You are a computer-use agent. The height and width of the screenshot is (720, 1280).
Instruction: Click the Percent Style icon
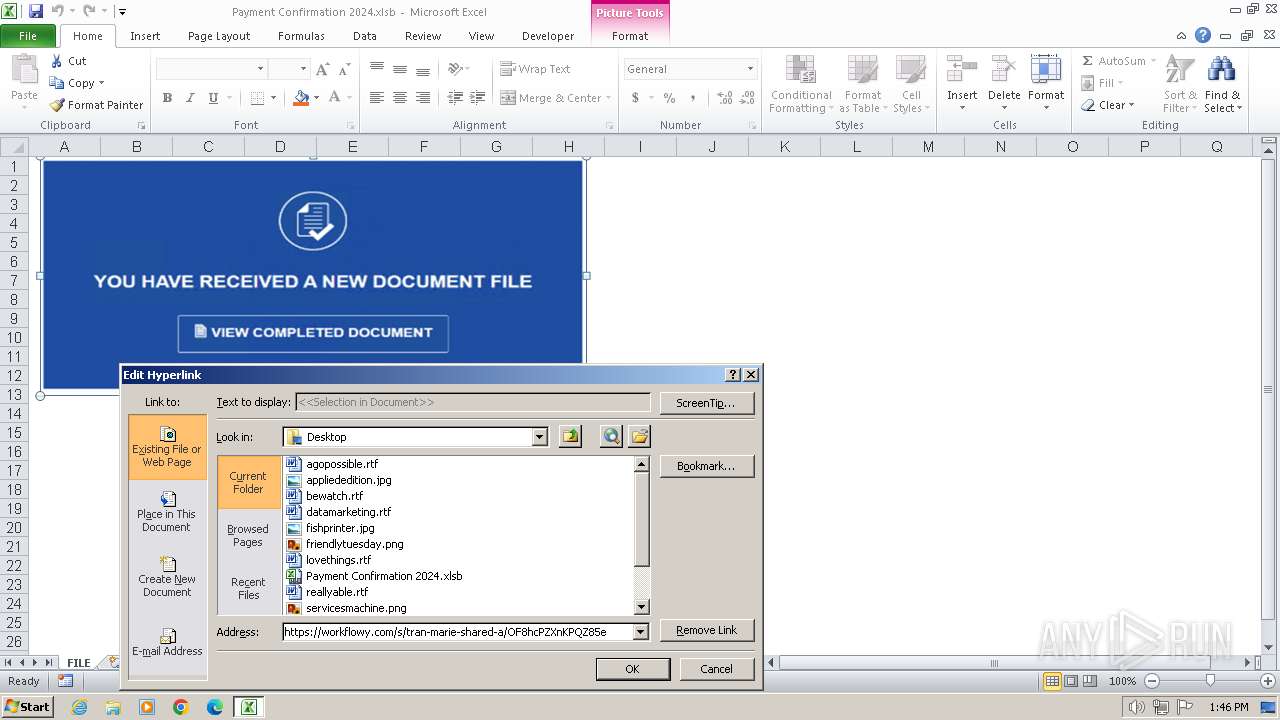pos(669,98)
